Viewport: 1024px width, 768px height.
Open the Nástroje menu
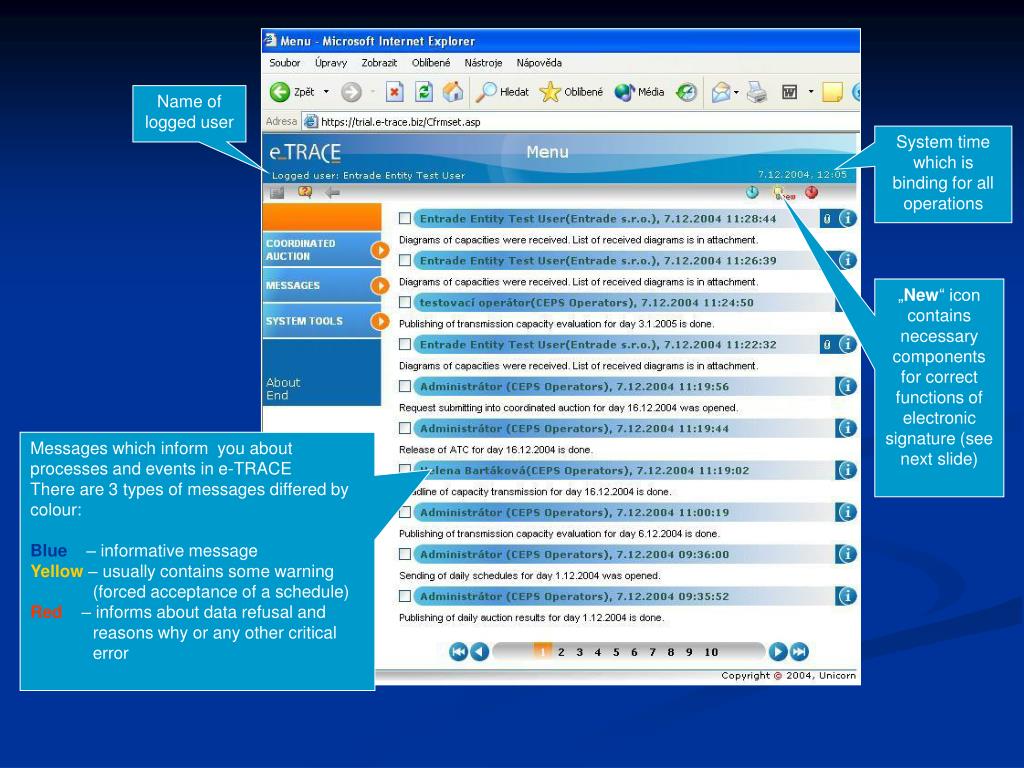[483, 63]
